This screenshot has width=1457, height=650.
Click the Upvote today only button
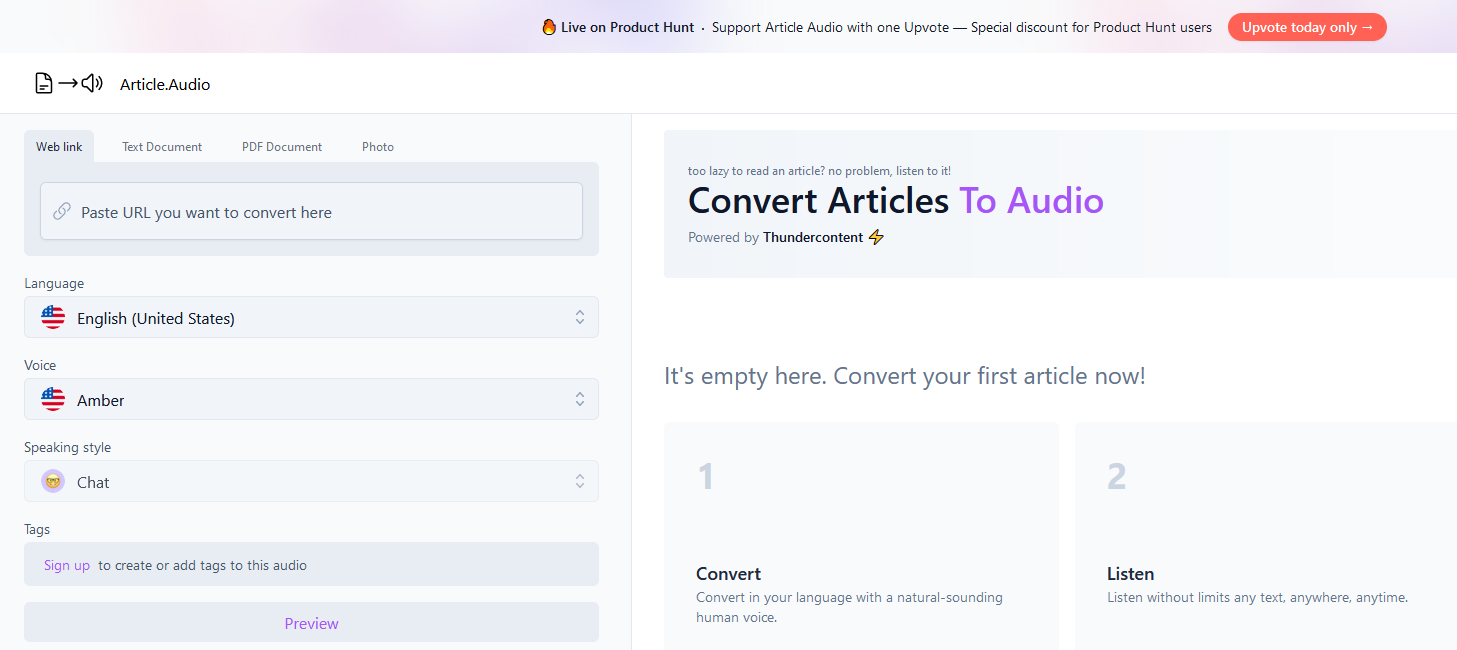pyautogui.click(x=1307, y=27)
